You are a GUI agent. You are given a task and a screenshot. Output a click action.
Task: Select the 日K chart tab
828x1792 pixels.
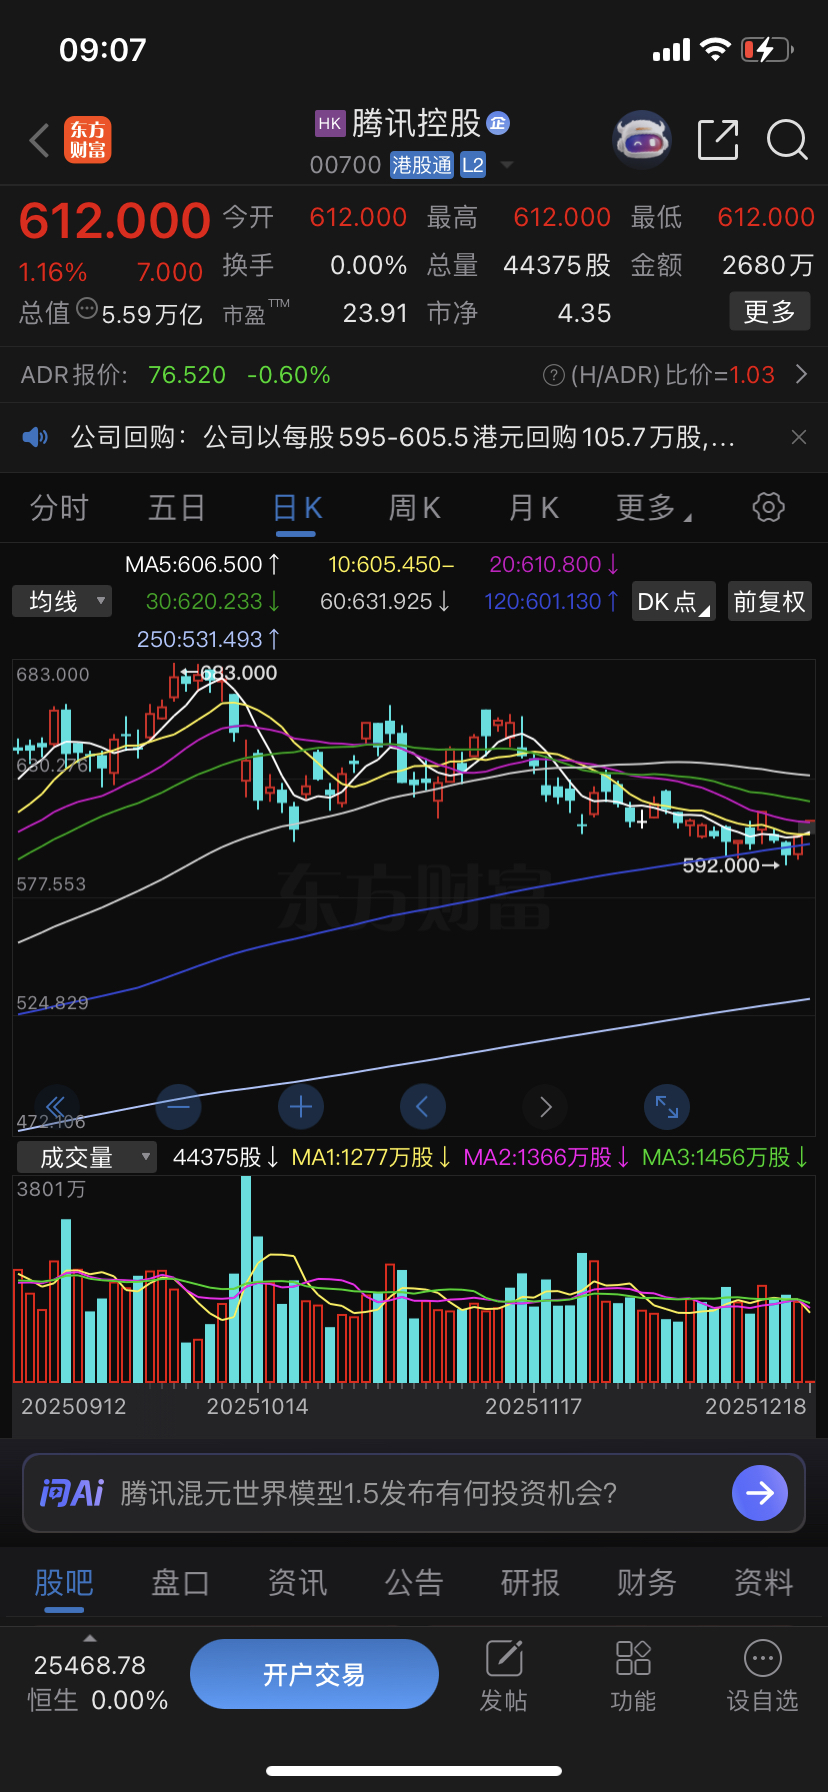(x=296, y=508)
